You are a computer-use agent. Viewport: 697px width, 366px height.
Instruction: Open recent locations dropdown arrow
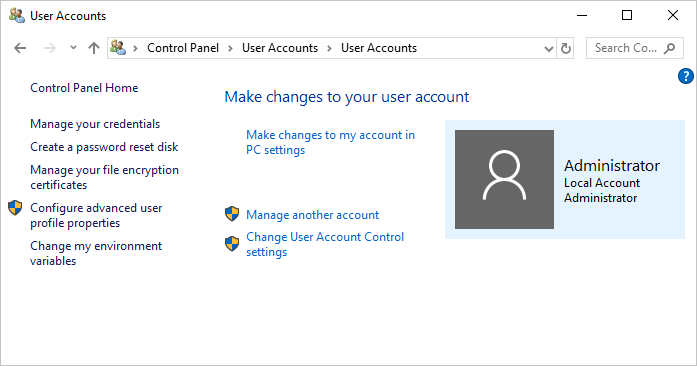[73, 48]
